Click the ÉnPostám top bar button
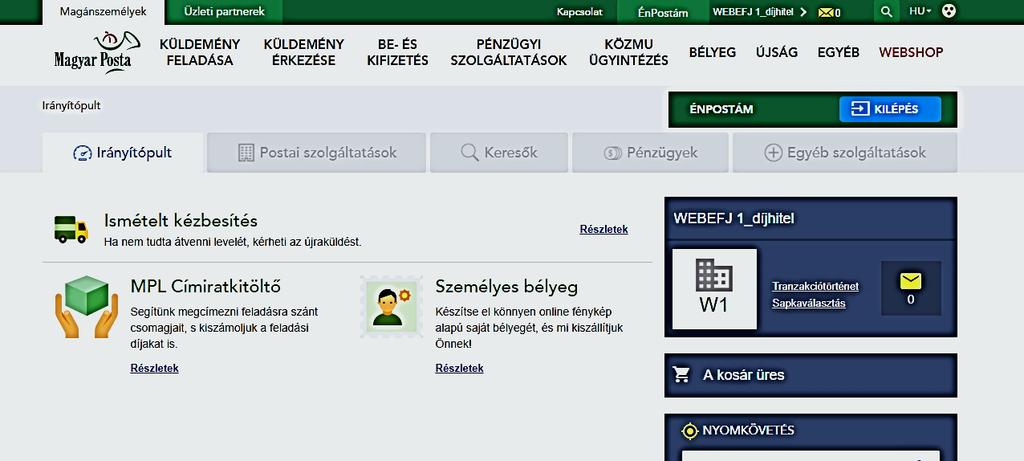 663,12
